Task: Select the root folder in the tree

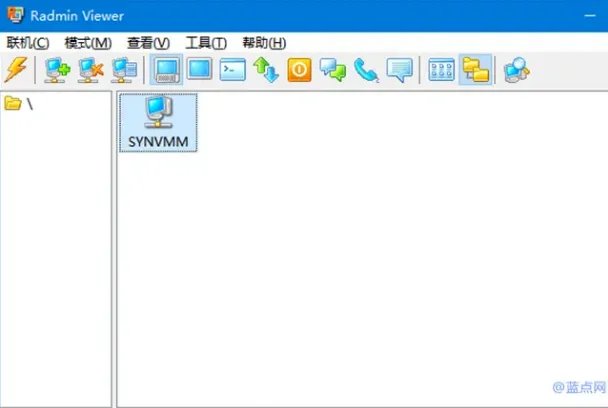Action: coord(20,104)
